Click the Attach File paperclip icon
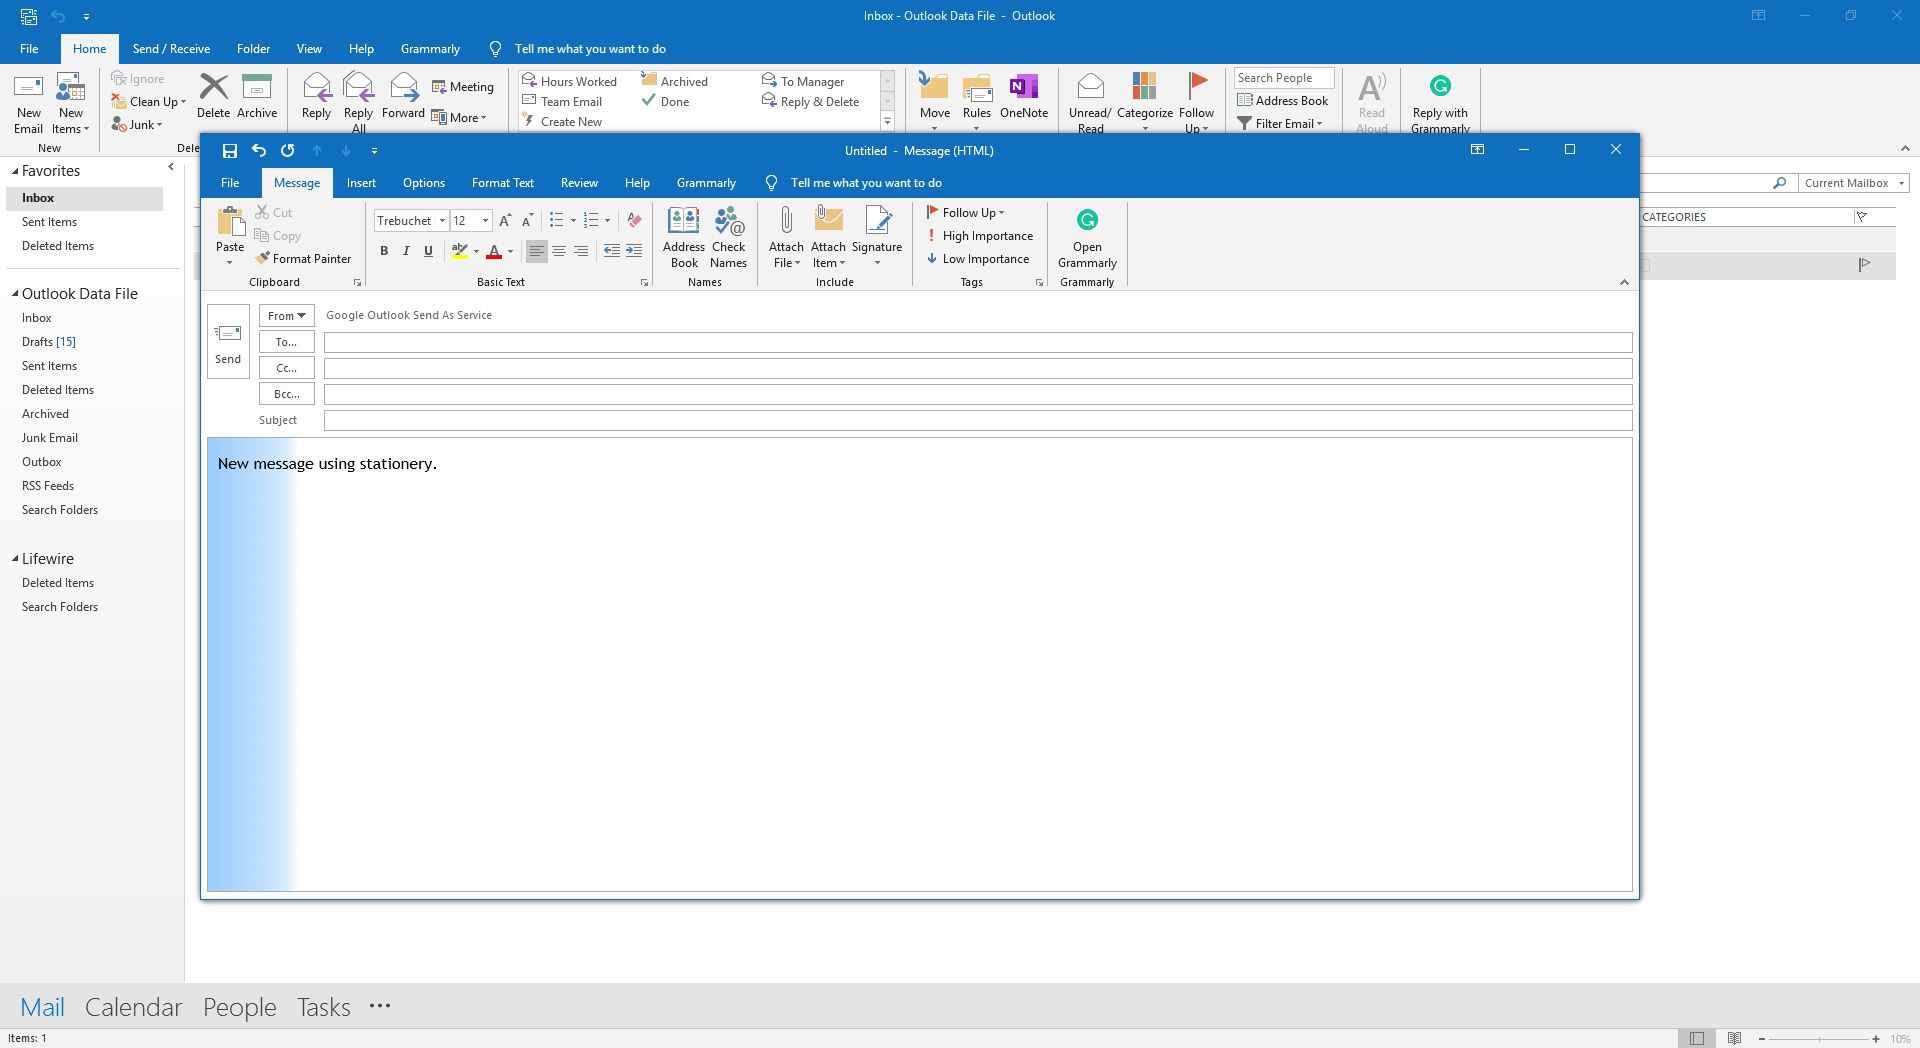1920x1048 pixels. coord(786,222)
